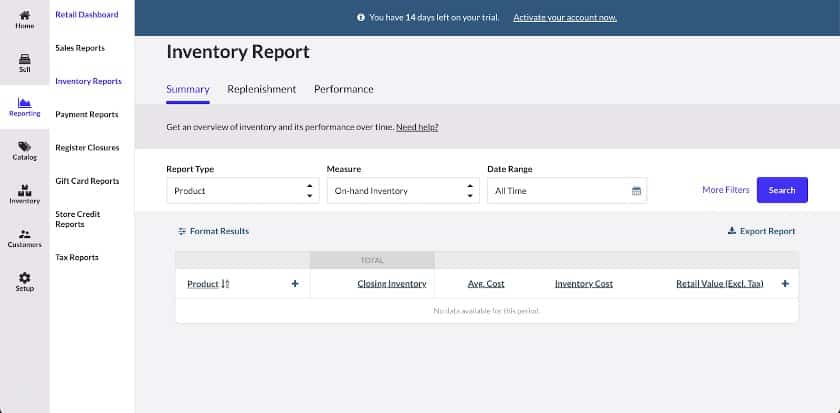Open the Report Type dropdown
The height and width of the screenshot is (413, 840).
pyautogui.click(x=243, y=191)
